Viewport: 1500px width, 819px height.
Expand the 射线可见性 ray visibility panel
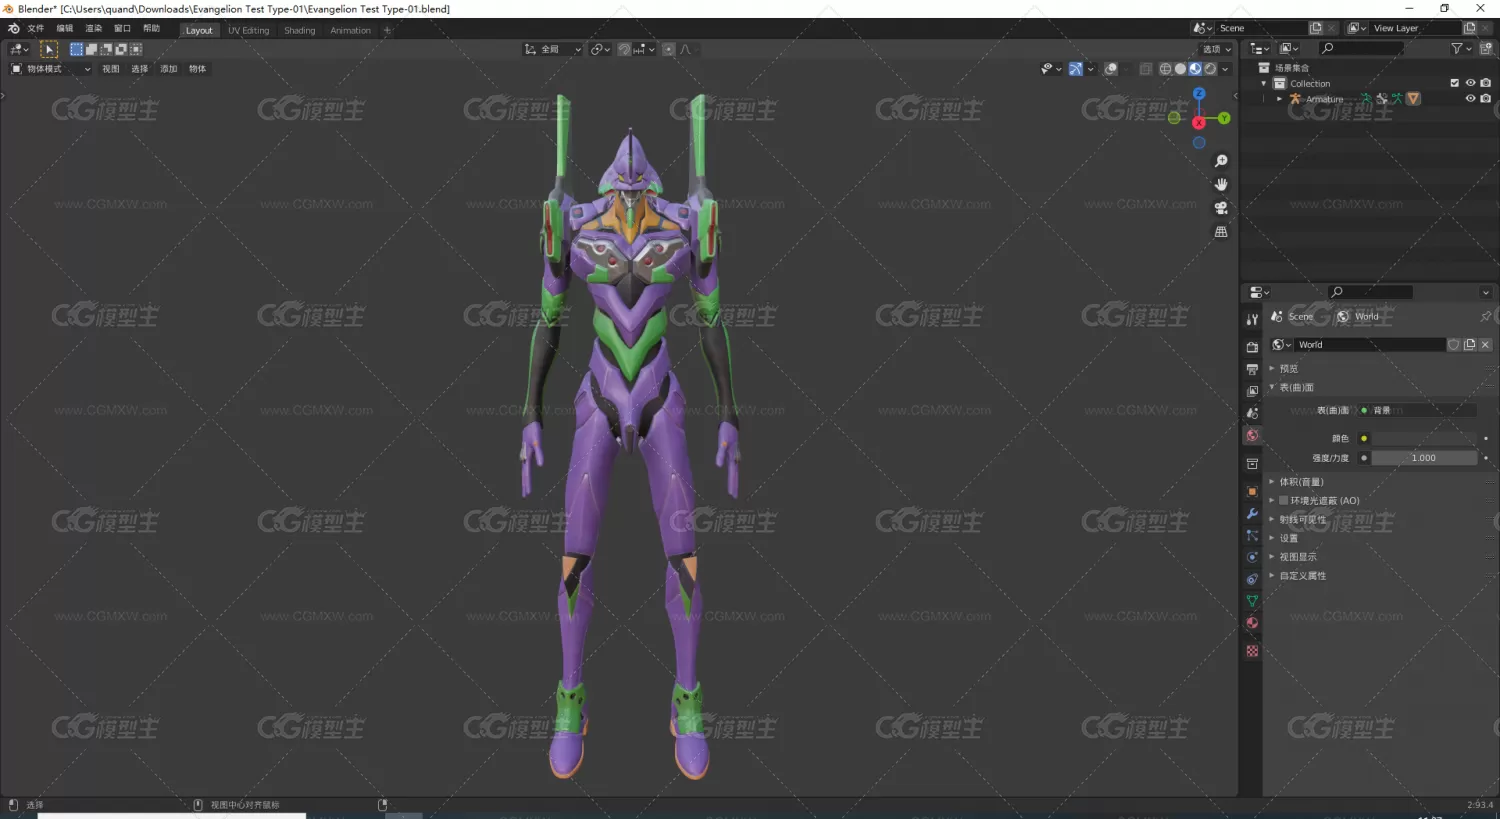1302,520
